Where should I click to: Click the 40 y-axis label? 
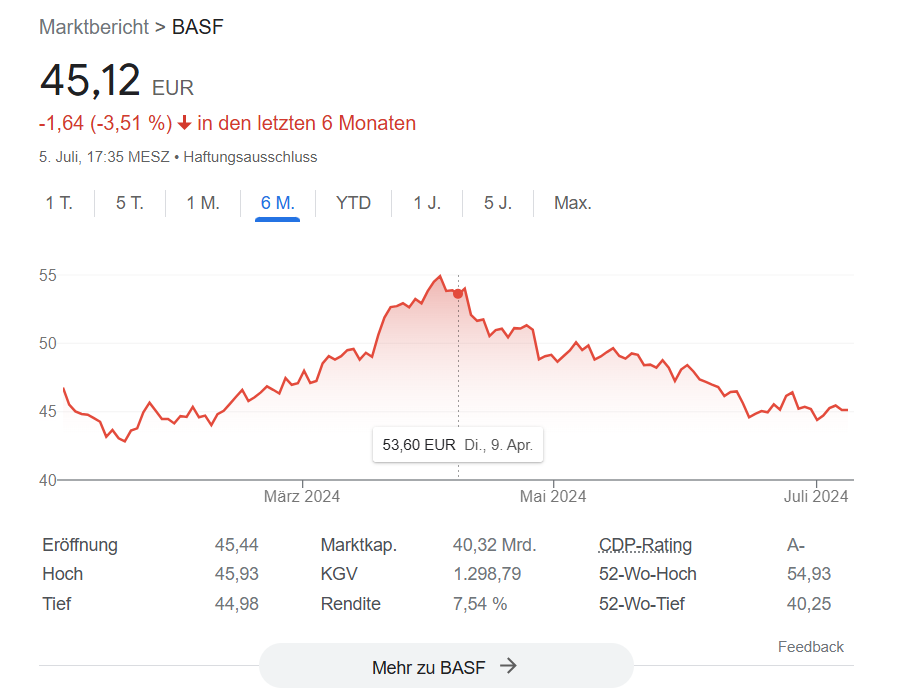(48, 481)
